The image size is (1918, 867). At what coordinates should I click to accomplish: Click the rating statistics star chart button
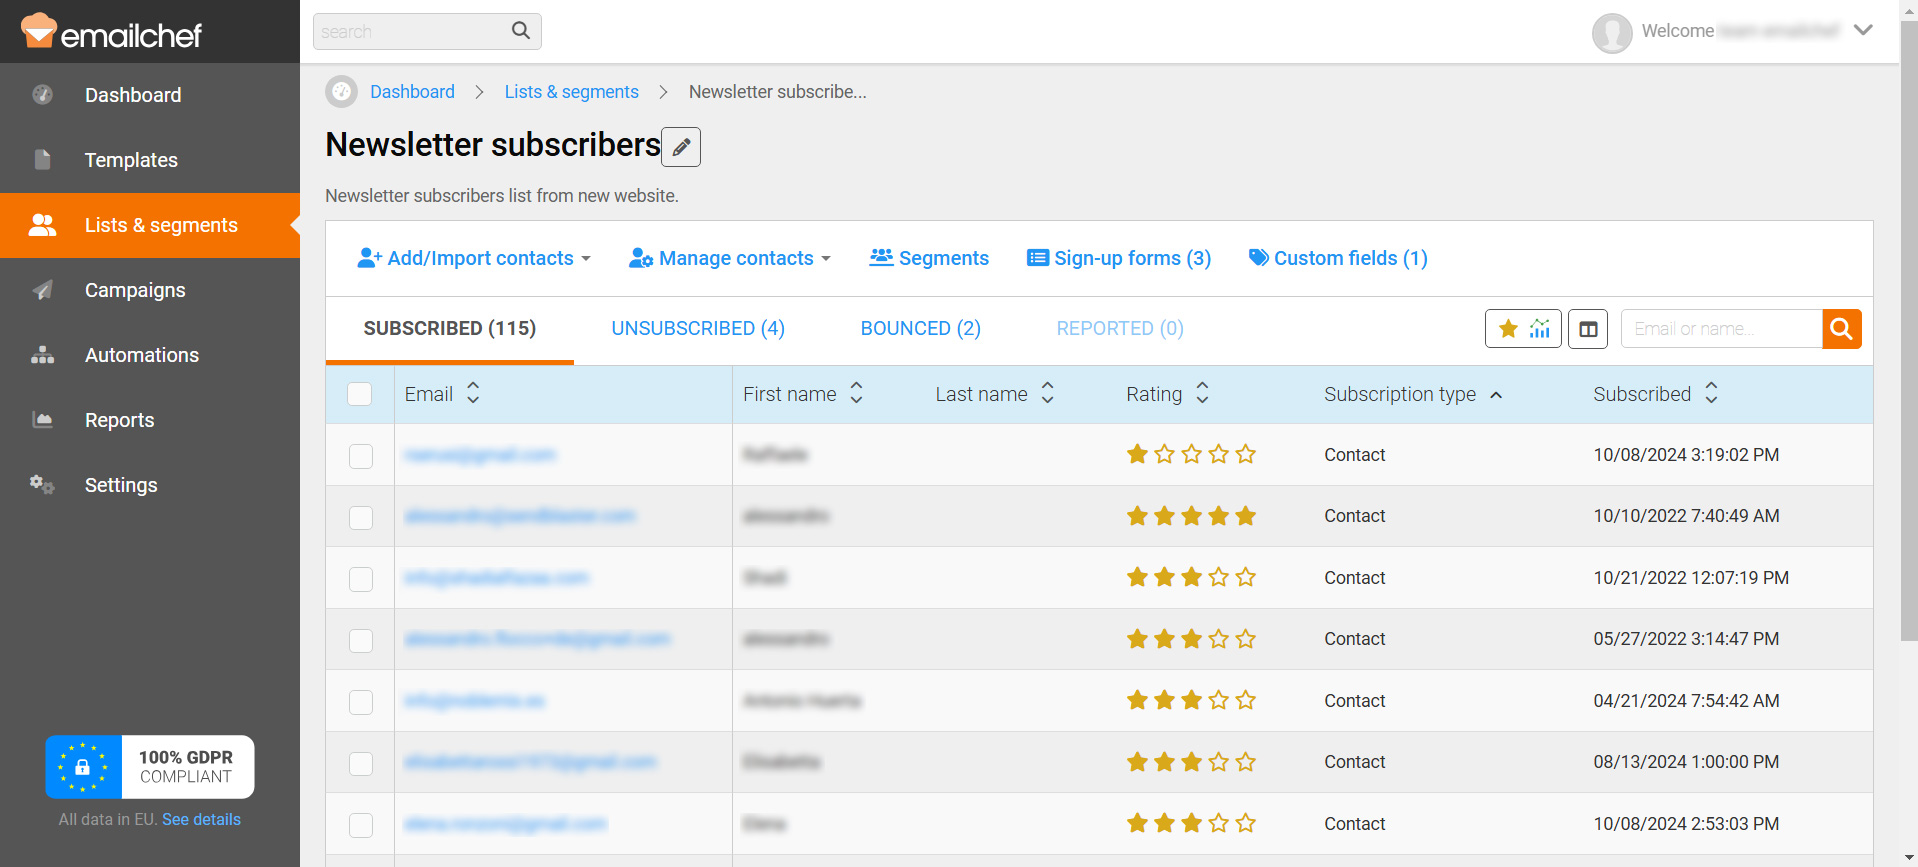(1523, 329)
